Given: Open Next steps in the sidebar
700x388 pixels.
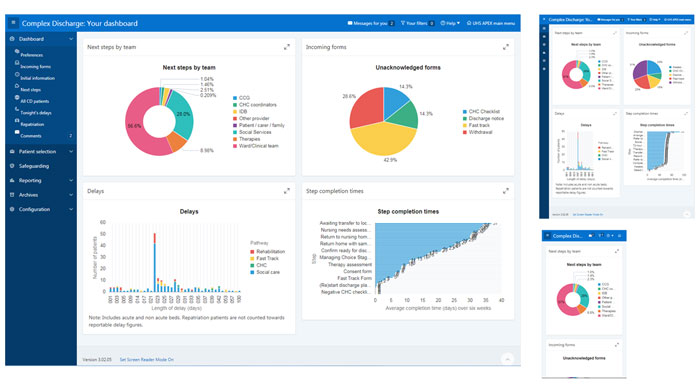Looking at the screenshot, I should point(30,90).
